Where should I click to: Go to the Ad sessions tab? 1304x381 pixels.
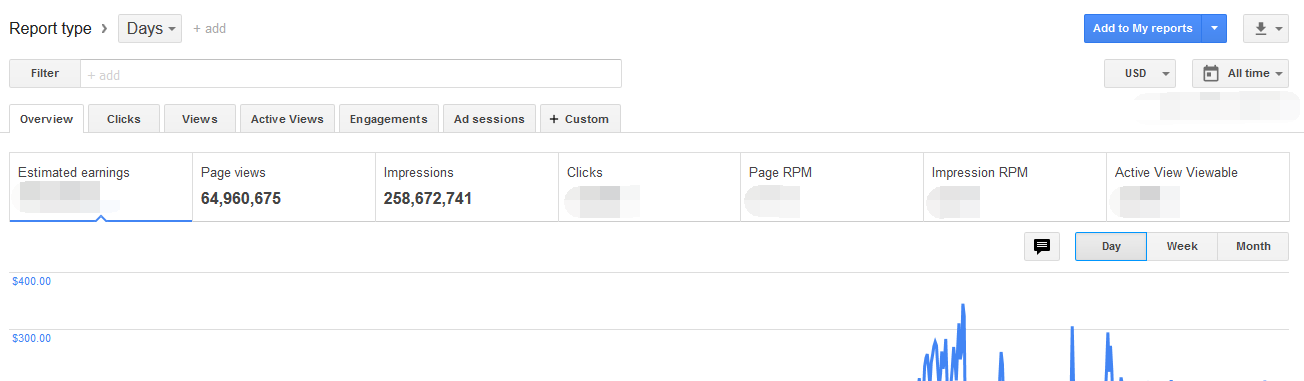[x=489, y=119]
